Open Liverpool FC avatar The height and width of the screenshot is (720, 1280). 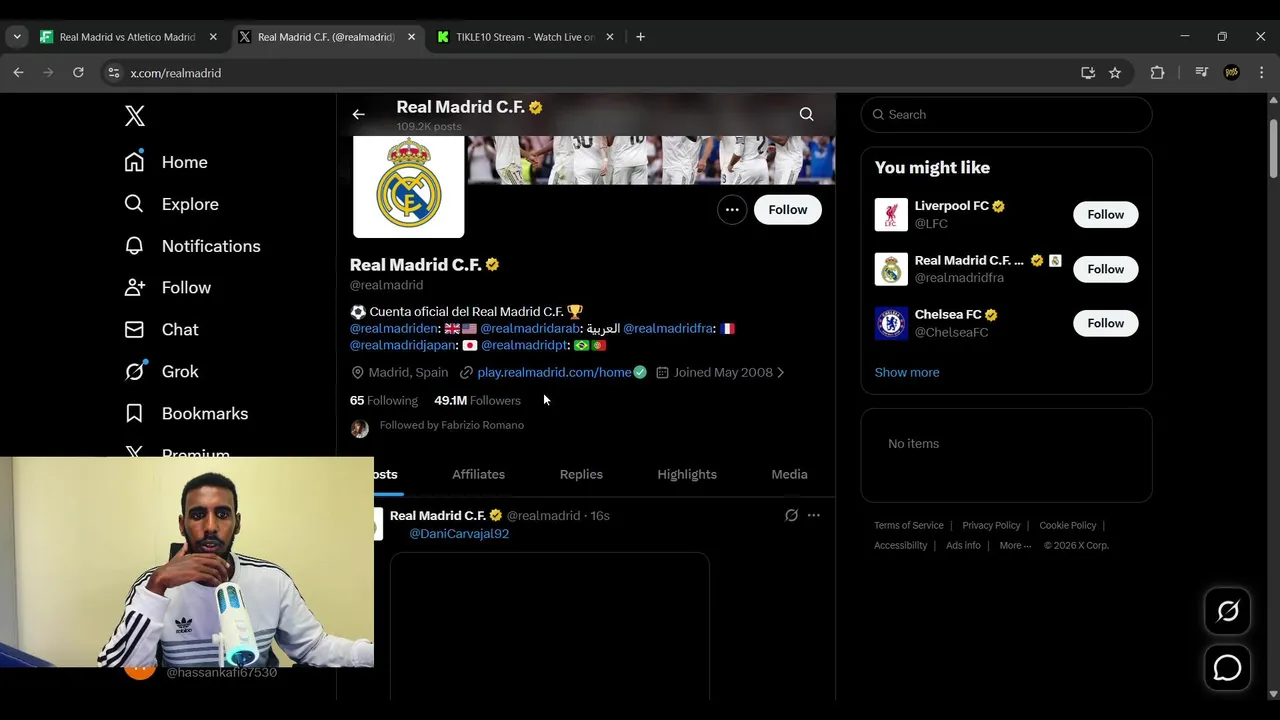click(891, 215)
